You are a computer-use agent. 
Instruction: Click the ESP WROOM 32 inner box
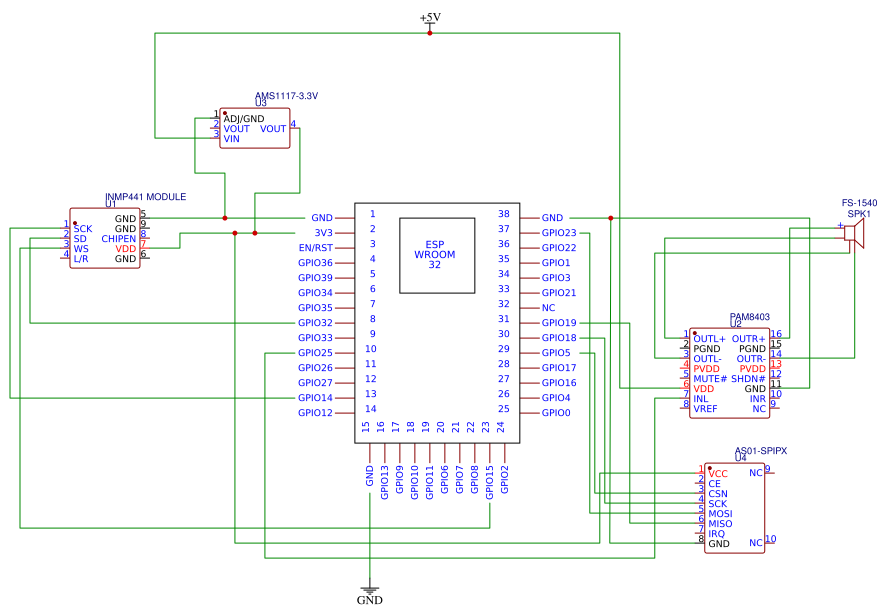point(437,255)
